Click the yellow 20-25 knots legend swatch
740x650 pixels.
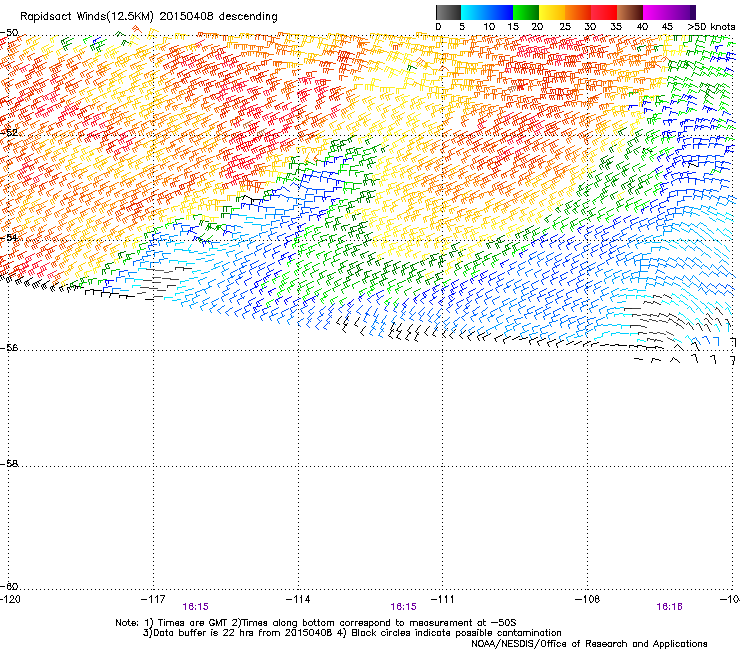tap(552, 12)
